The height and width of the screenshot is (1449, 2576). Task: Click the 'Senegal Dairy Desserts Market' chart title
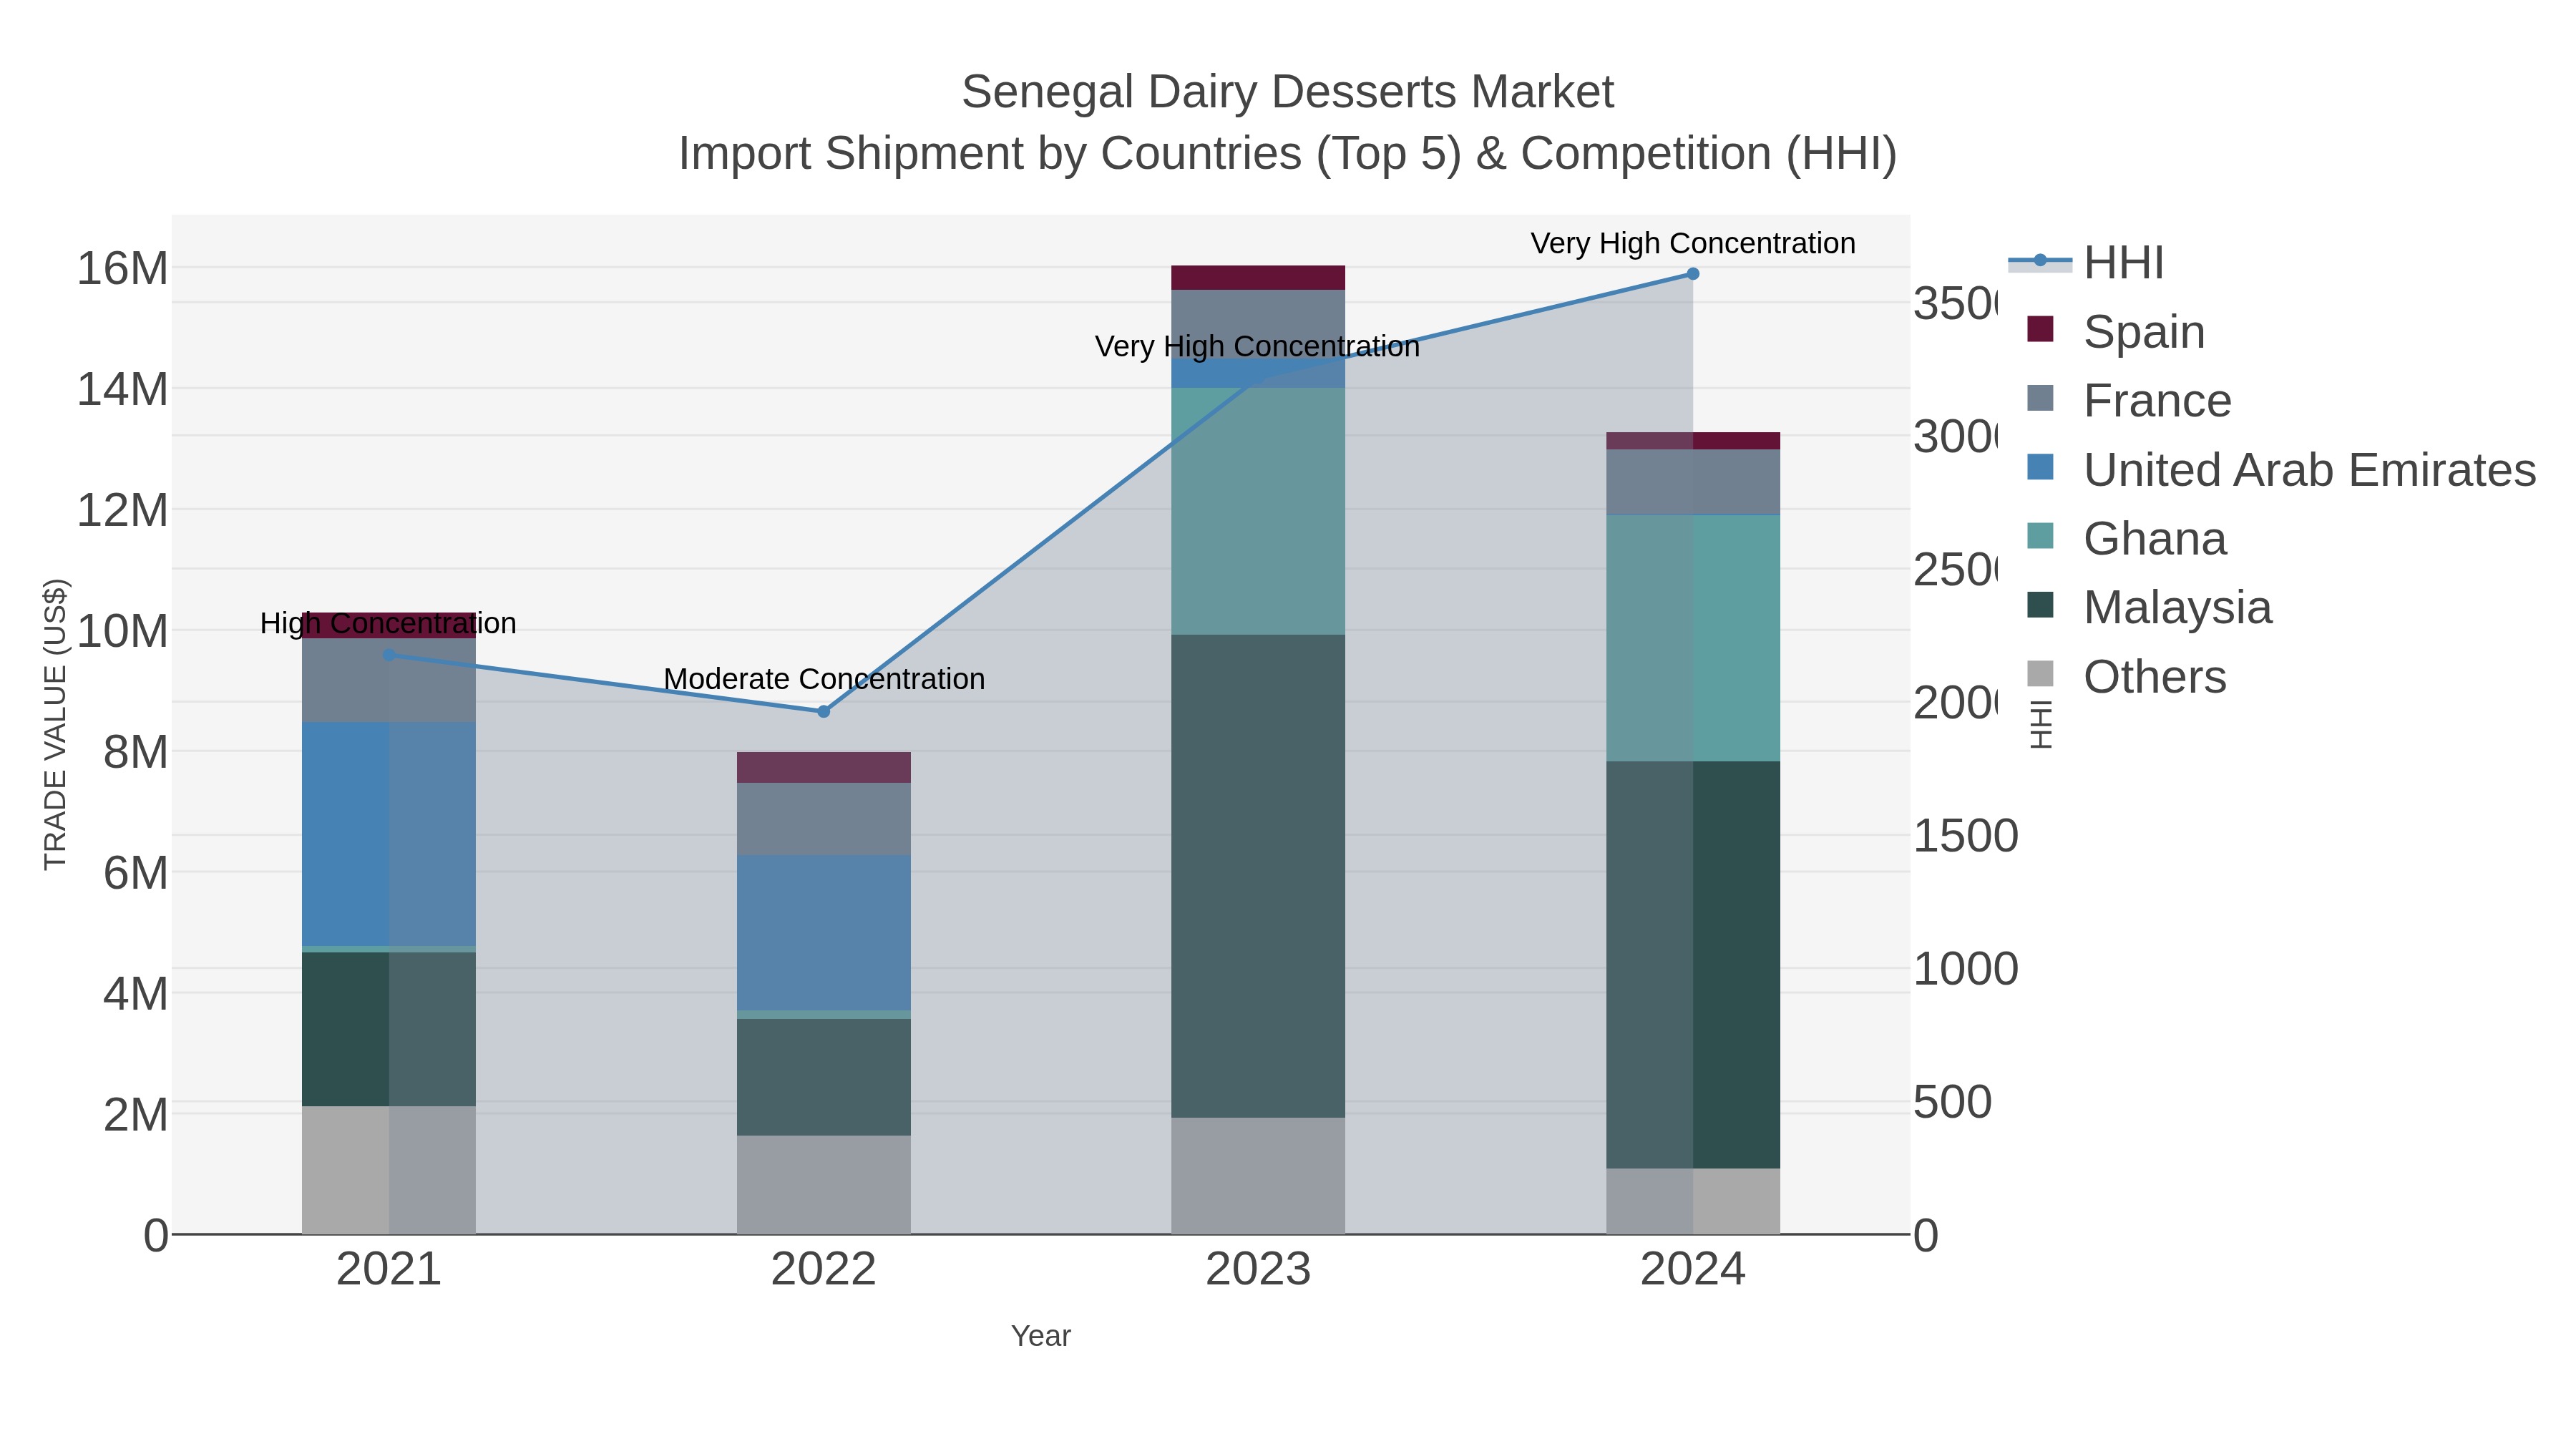coord(1288,92)
